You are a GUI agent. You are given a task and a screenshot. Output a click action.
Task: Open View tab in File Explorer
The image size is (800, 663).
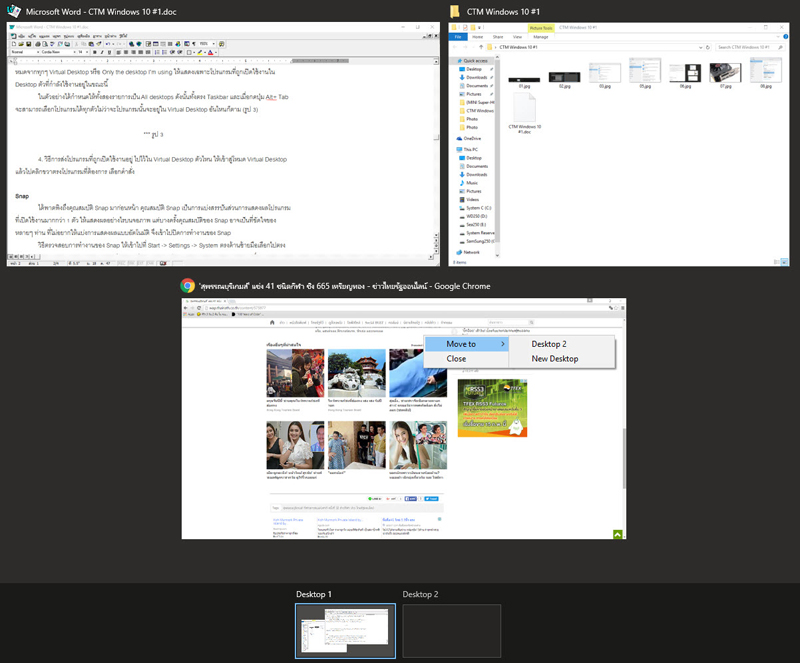517,37
